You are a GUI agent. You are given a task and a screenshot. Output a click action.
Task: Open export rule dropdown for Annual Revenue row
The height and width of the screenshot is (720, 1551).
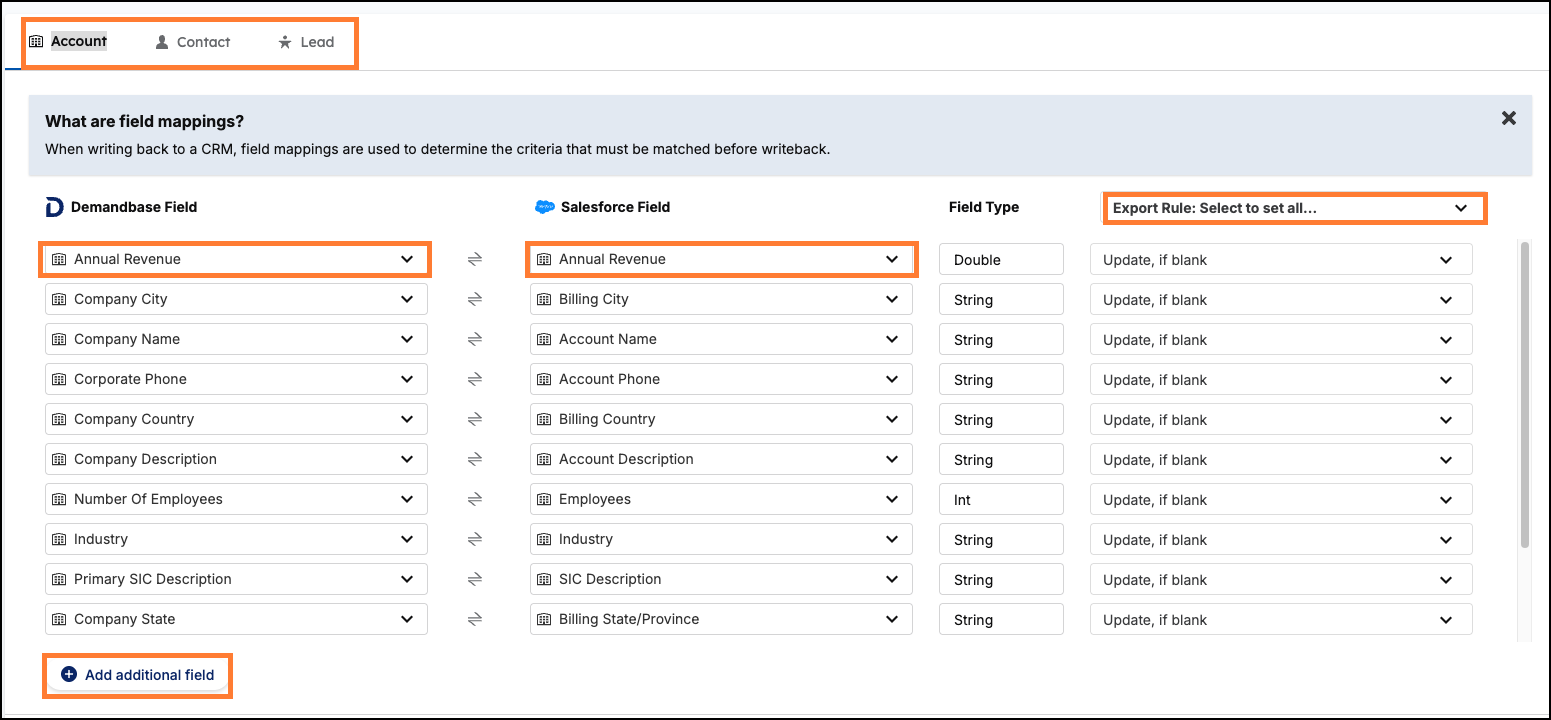coord(1281,259)
